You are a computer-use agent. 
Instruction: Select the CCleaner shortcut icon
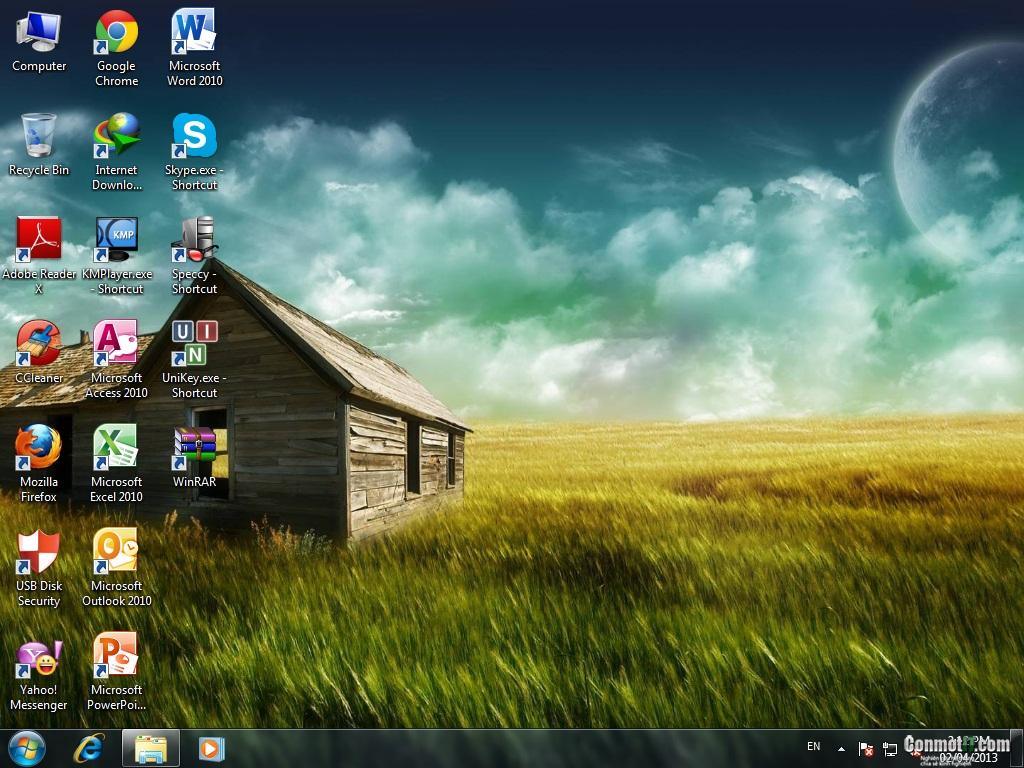tap(39, 353)
